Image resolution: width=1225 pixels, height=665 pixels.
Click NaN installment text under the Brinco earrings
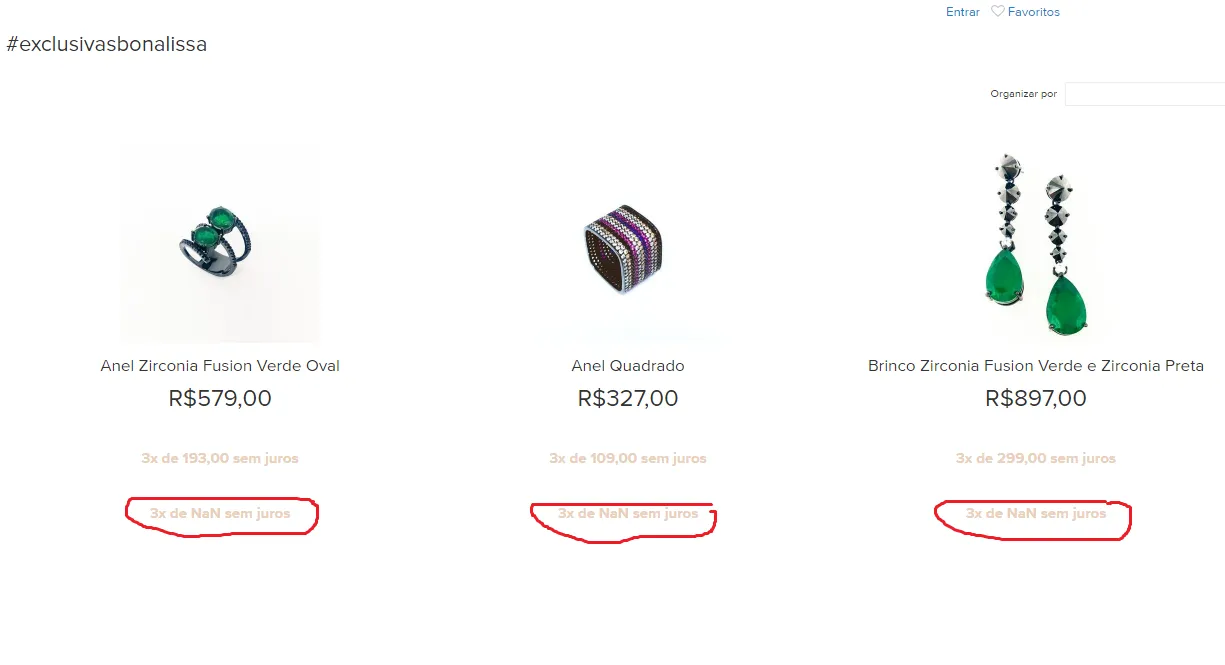(x=1035, y=514)
